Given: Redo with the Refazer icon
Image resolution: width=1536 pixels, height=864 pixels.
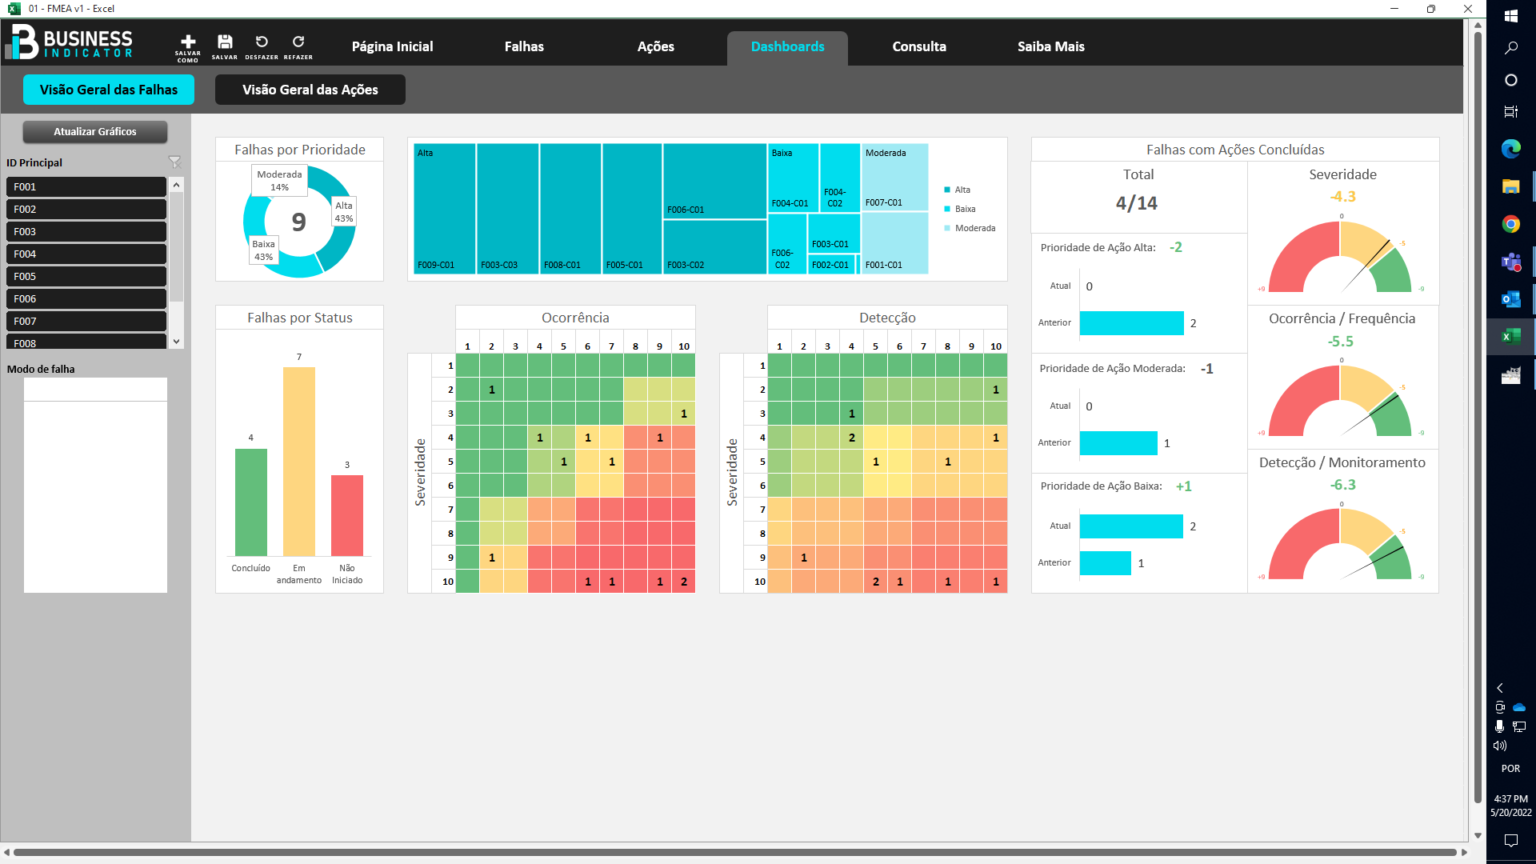Looking at the screenshot, I should pyautogui.click(x=298, y=43).
